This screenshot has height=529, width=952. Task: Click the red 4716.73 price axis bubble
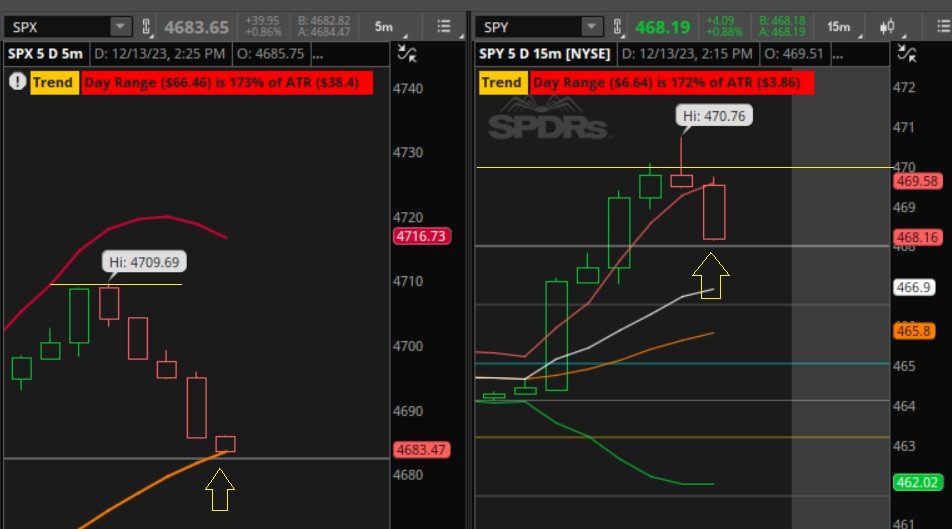(421, 236)
